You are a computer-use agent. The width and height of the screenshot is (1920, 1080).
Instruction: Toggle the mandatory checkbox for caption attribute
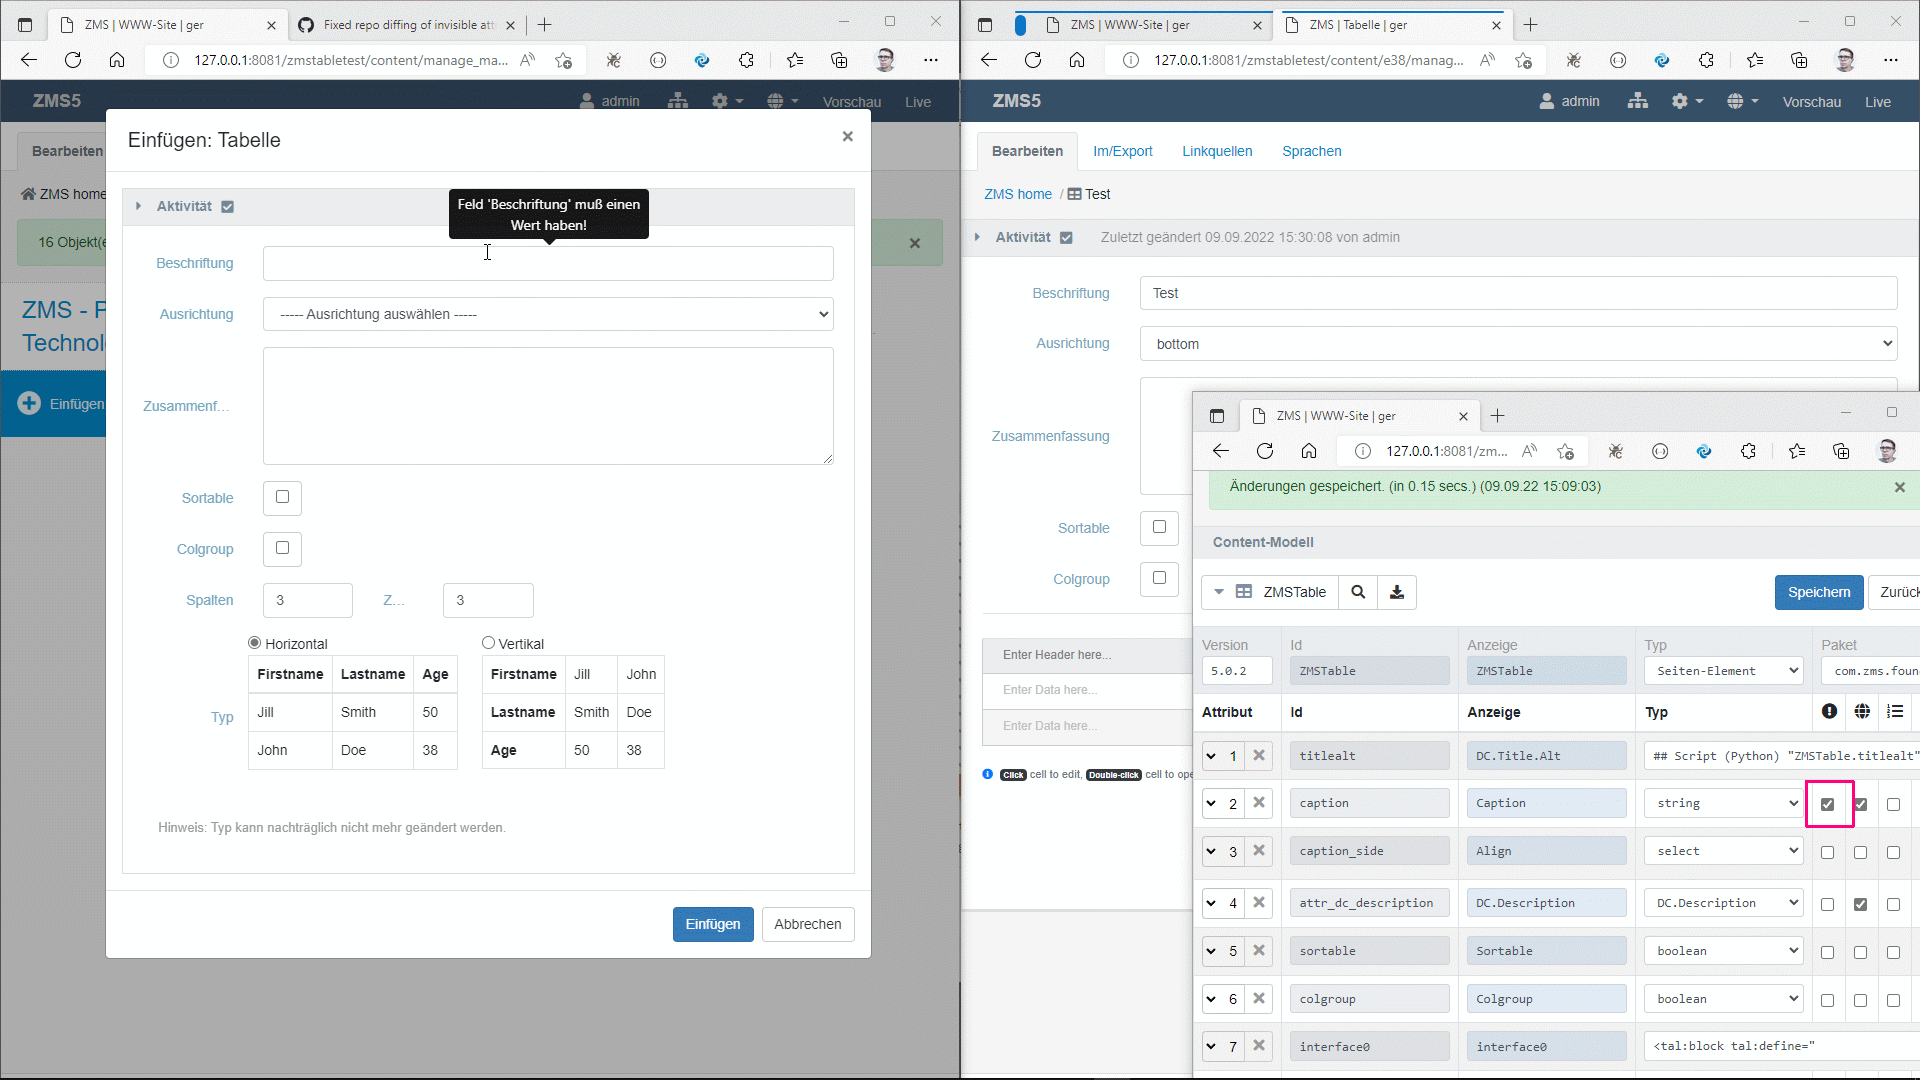[1828, 804]
